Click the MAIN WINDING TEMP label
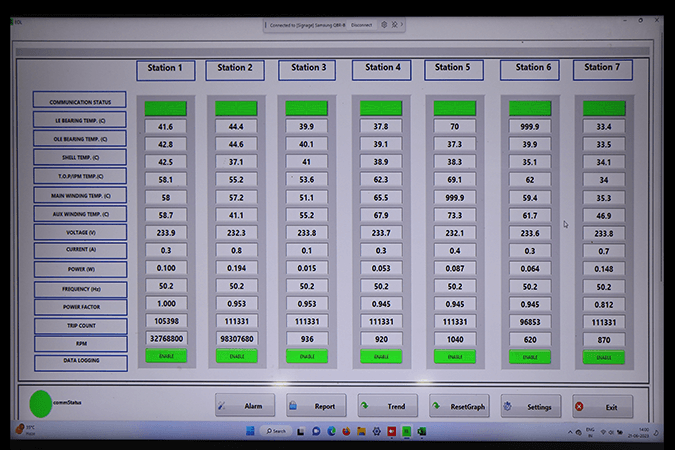The image size is (675, 450). point(81,196)
